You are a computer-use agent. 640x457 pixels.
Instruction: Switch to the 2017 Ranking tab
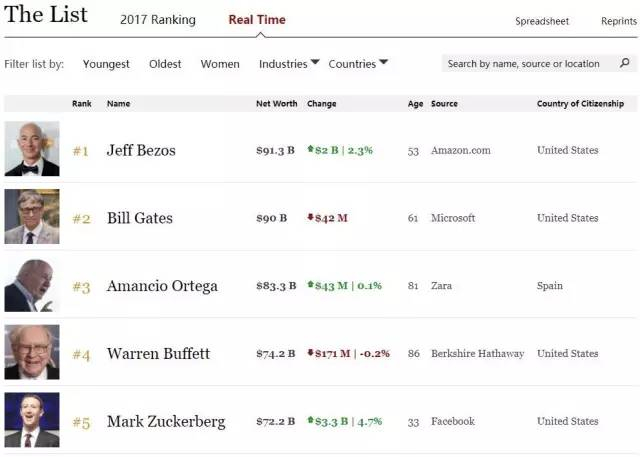[x=158, y=20]
